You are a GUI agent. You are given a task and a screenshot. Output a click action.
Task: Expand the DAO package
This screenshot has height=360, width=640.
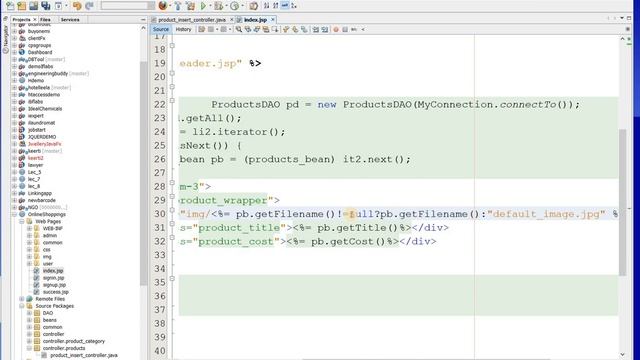[29, 313]
